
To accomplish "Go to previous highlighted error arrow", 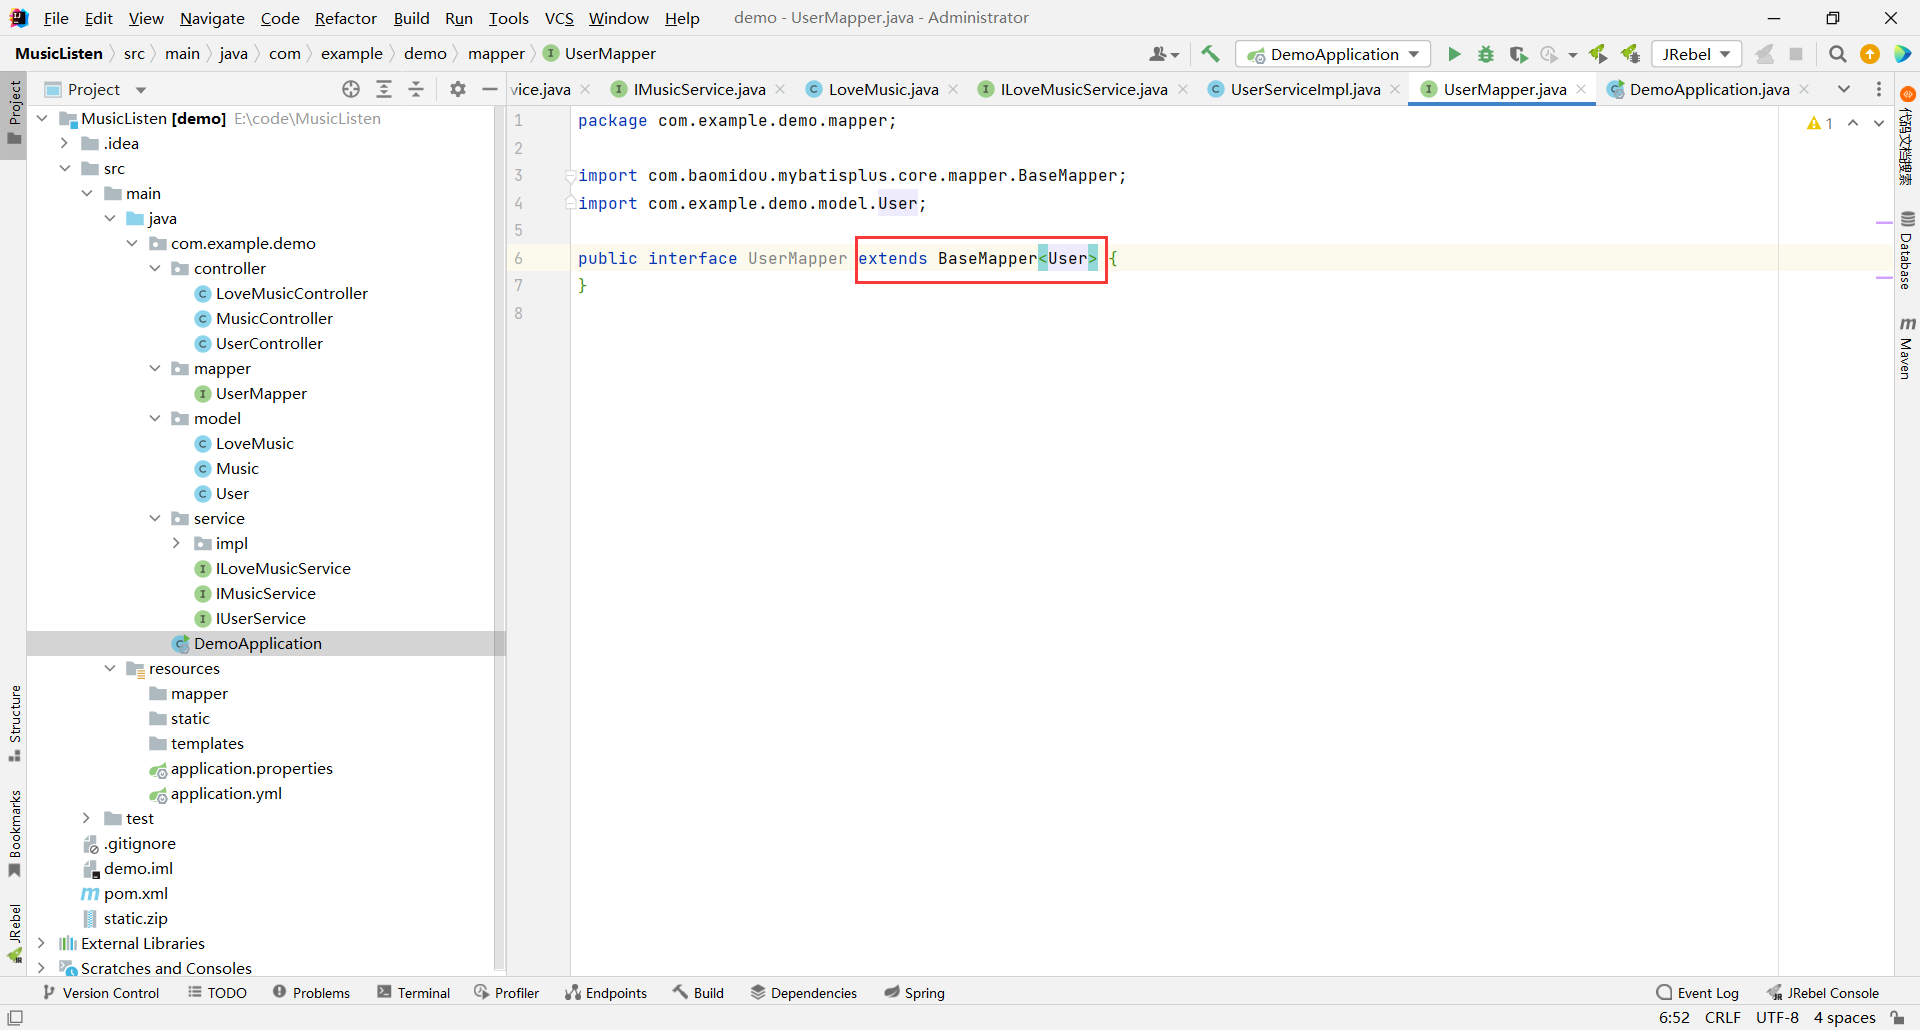I will pyautogui.click(x=1853, y=123).
